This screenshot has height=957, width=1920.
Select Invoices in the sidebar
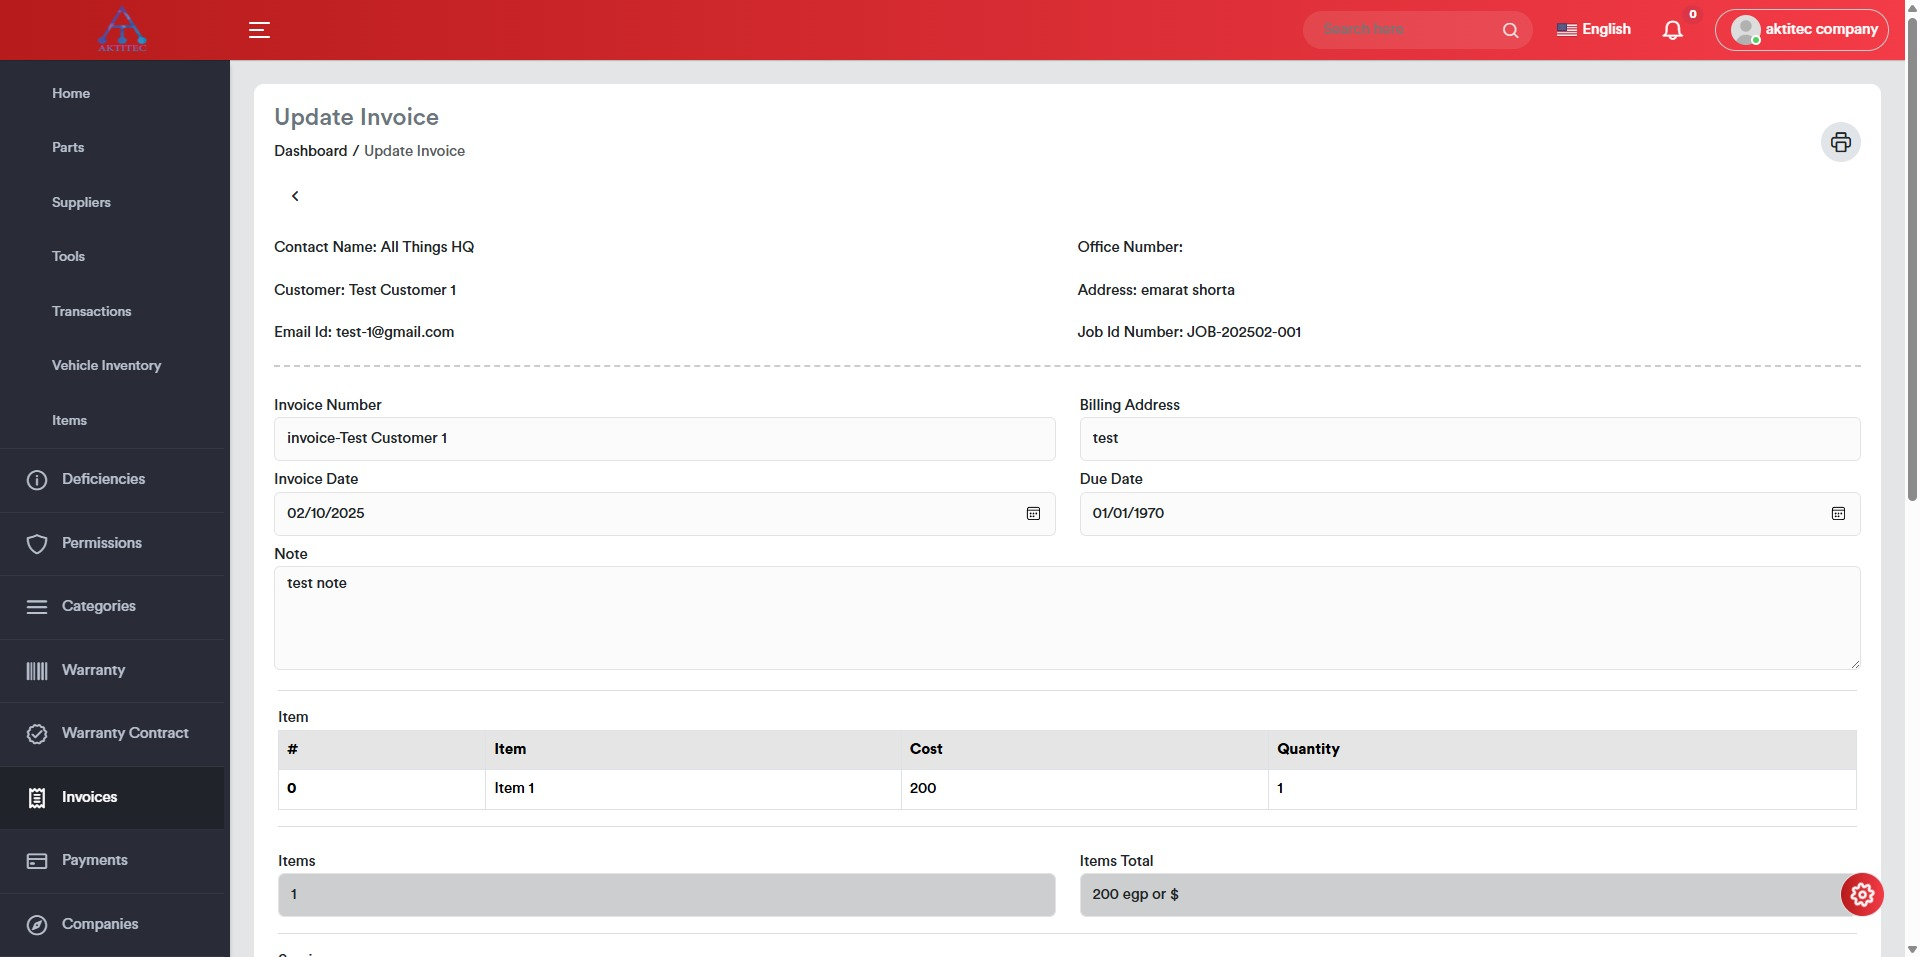click(89, 797)
